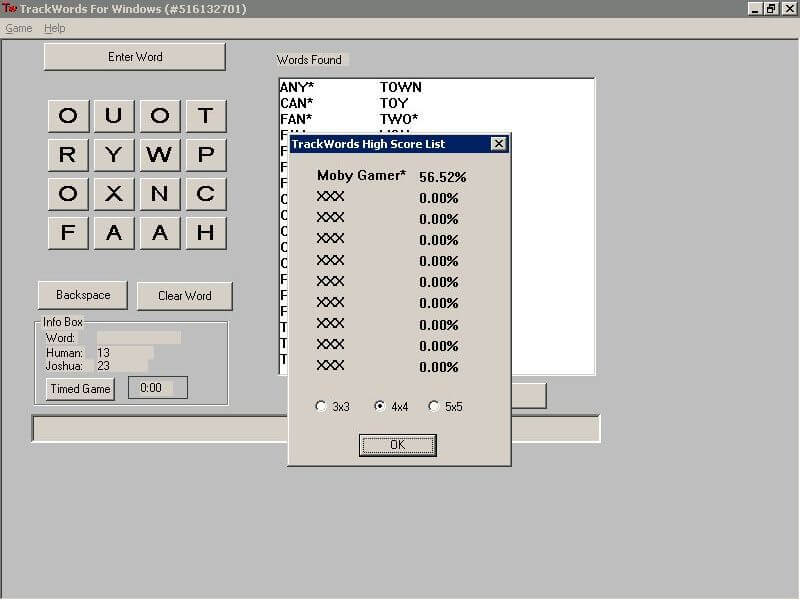Screen dimensions: 800x600
Task: Click the Joshua score value 23
Action: pos(104,366)
